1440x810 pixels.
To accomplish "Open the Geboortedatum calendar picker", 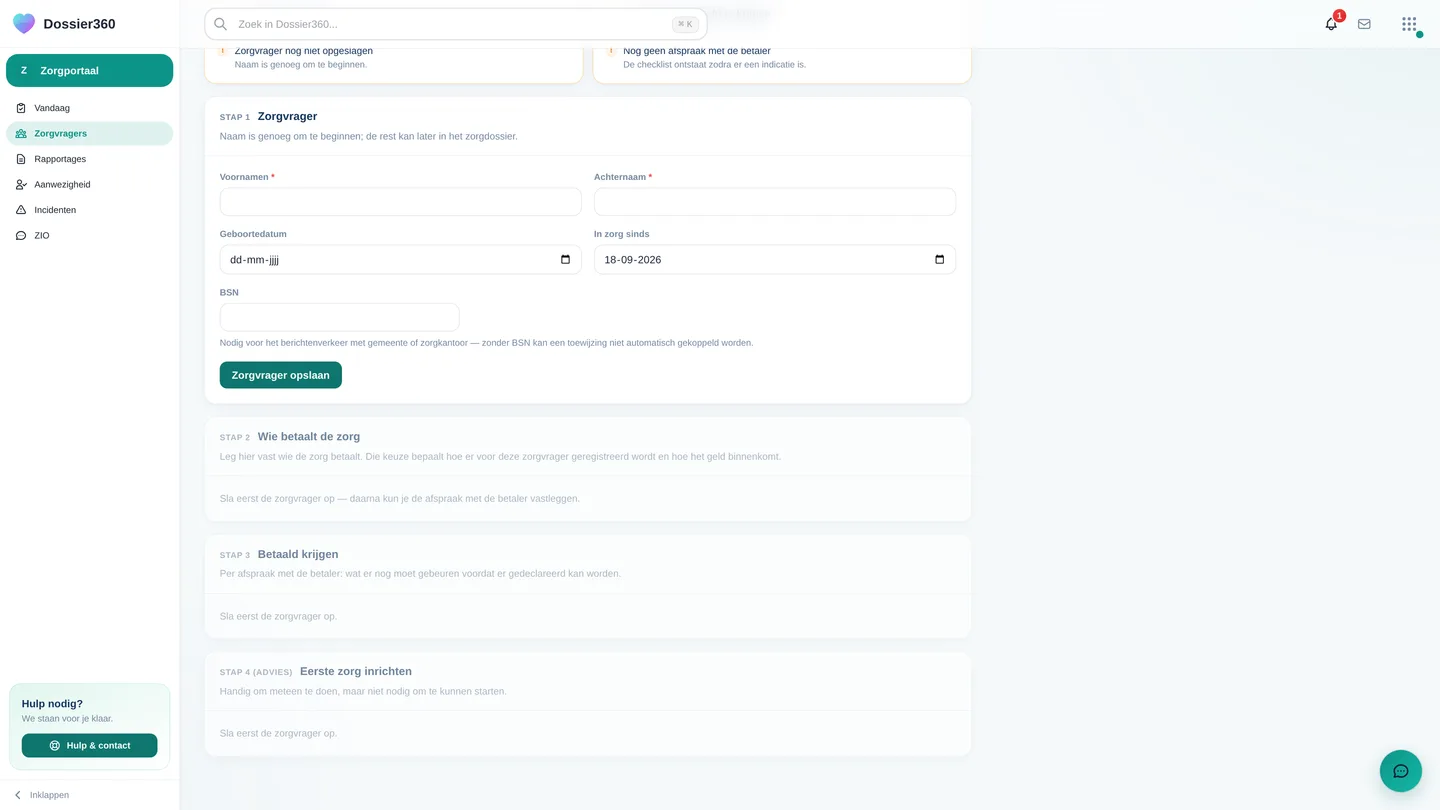I will (565, 260).
